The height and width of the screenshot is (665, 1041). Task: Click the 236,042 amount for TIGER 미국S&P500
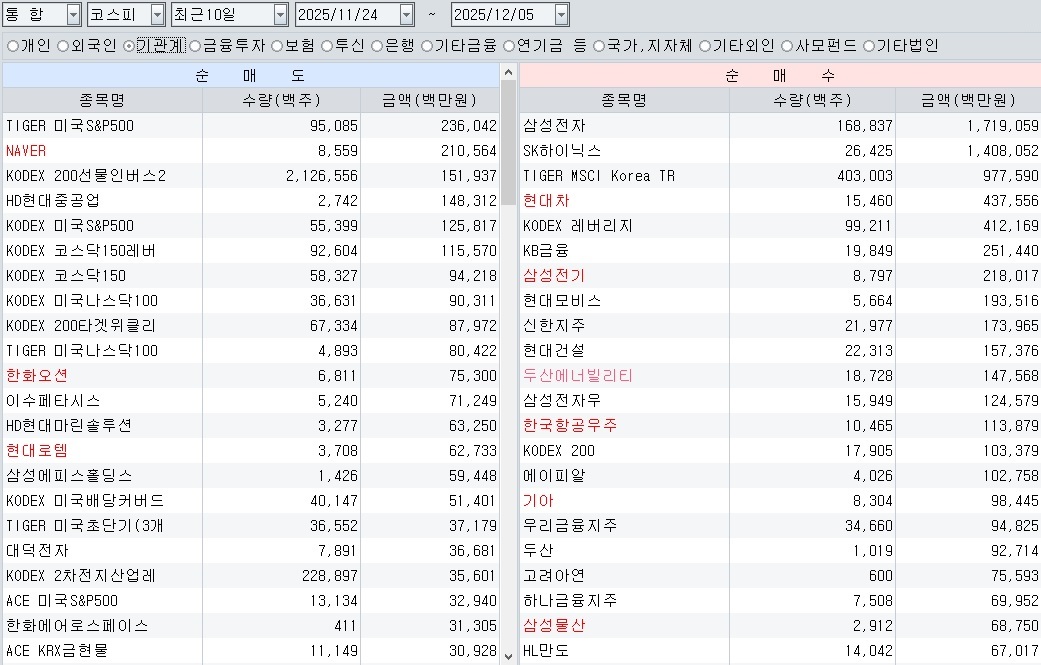(x=469, y=125)
